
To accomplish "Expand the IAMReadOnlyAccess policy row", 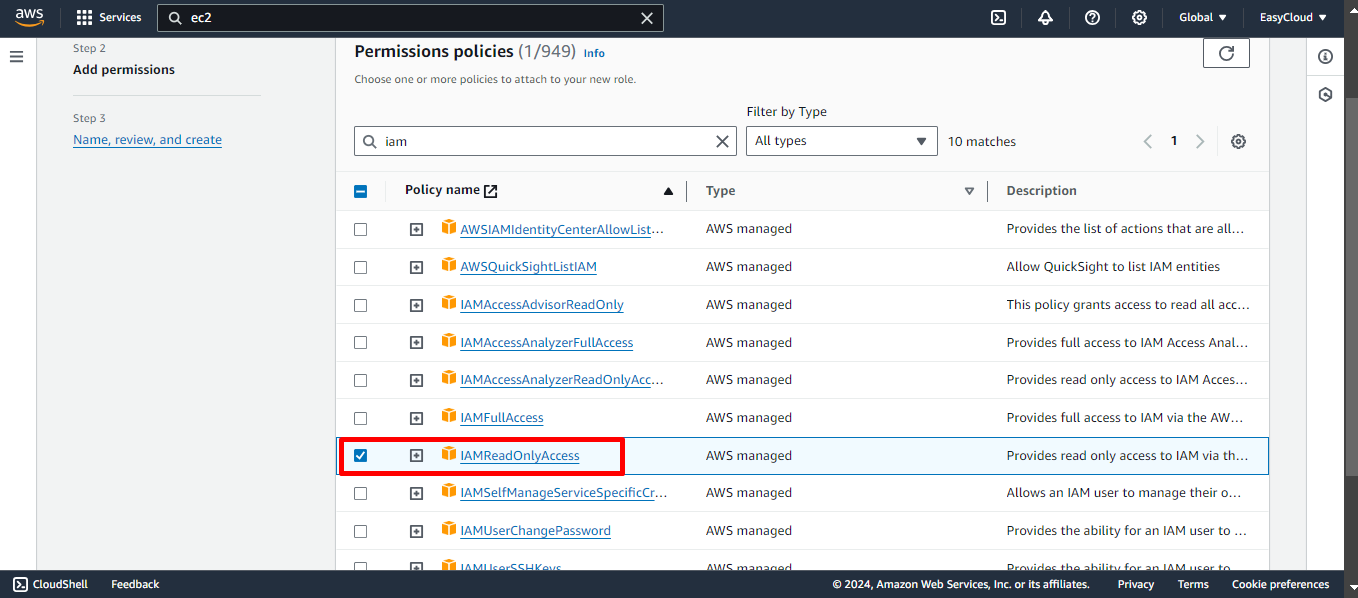I will (x=417, y=455).
